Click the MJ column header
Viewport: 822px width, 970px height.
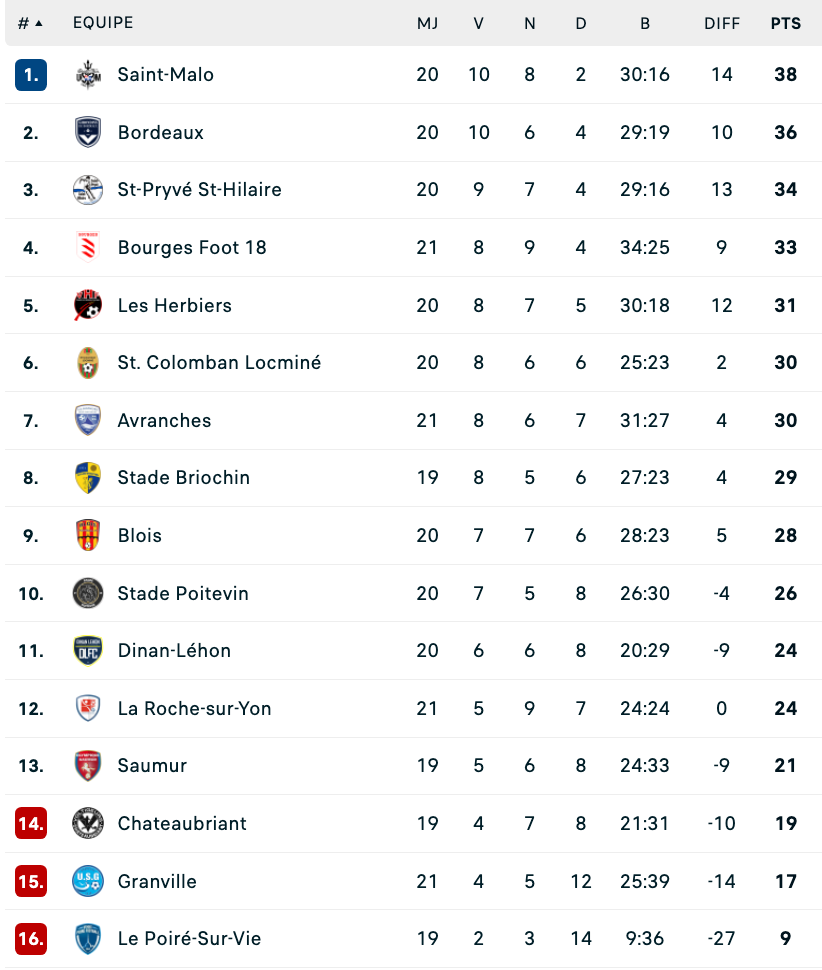[427, 24]
